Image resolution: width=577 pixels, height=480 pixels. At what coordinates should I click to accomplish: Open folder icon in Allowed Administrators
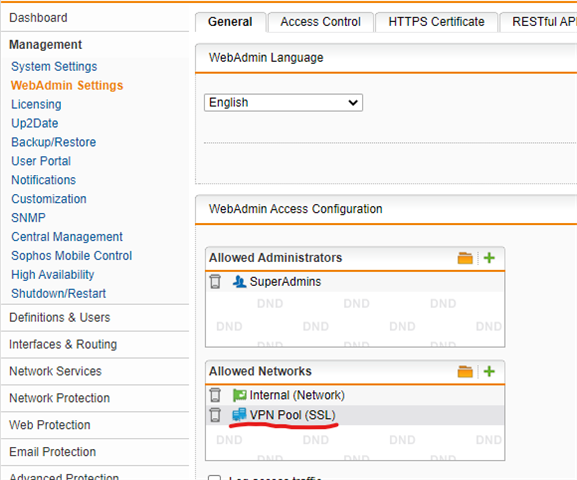465,258
